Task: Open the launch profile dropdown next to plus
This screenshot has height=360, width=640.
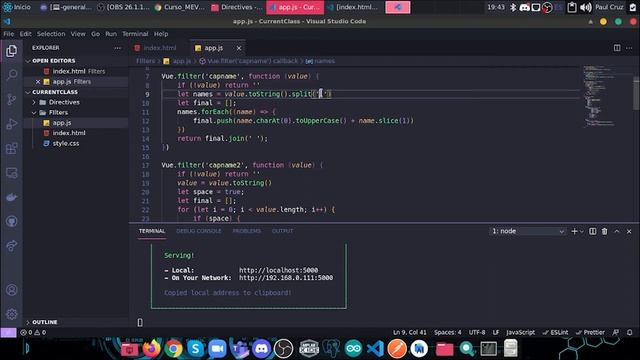Action: click(x=582, y=231)
